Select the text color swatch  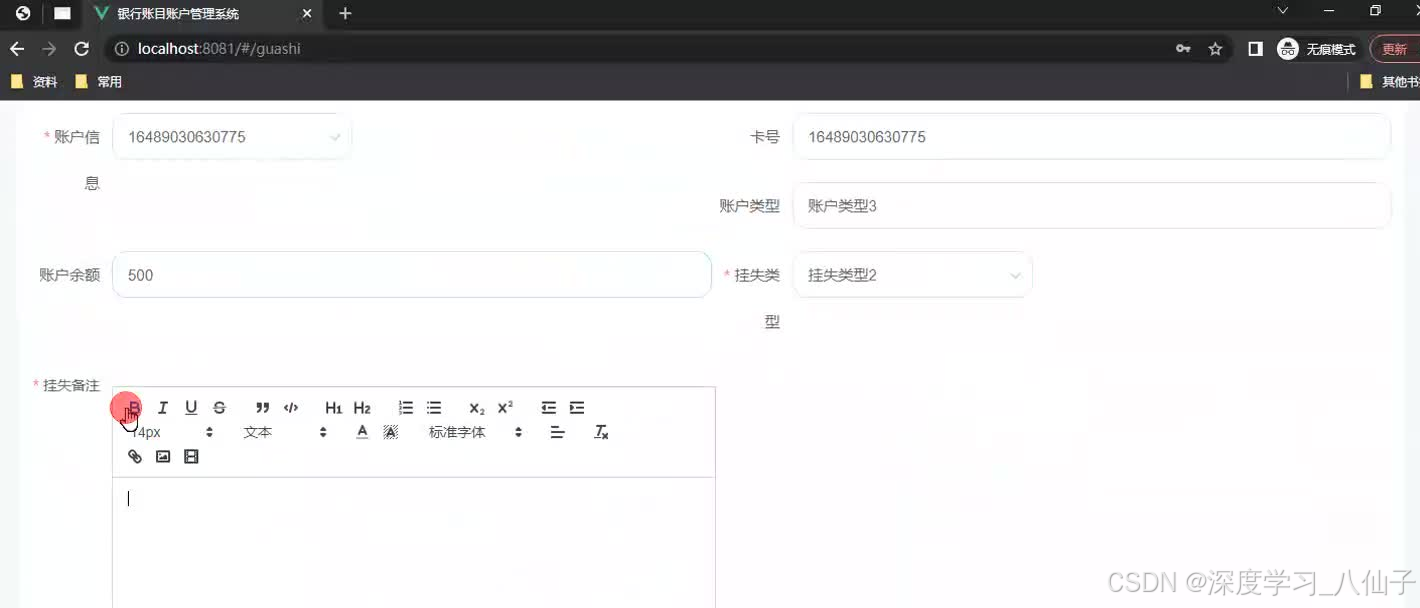pyautogui.click(x=362, y=431)
